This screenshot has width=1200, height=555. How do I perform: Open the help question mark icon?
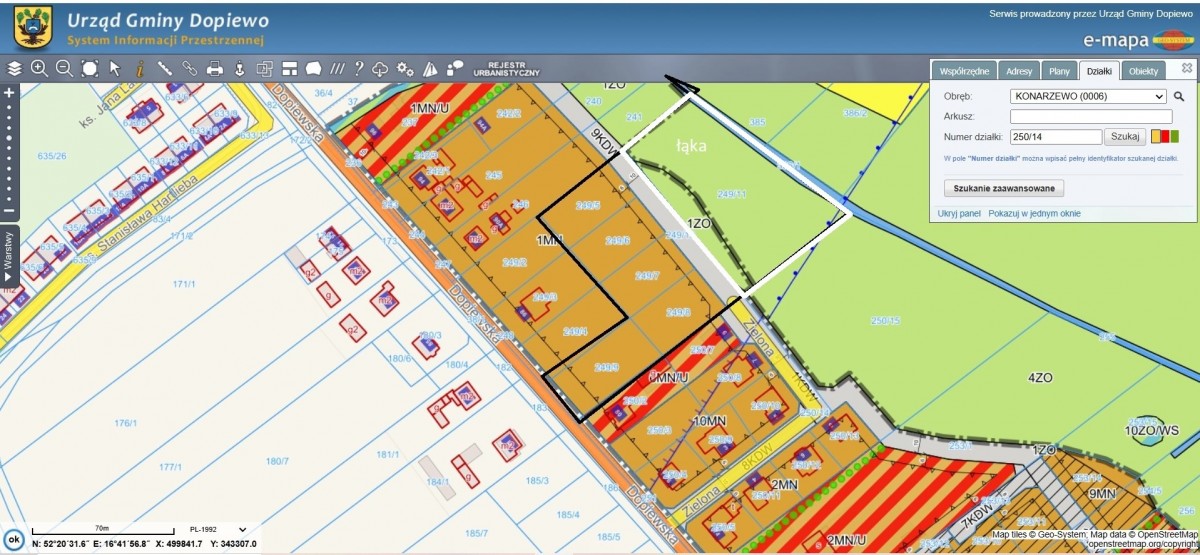[x=358, y=69]
